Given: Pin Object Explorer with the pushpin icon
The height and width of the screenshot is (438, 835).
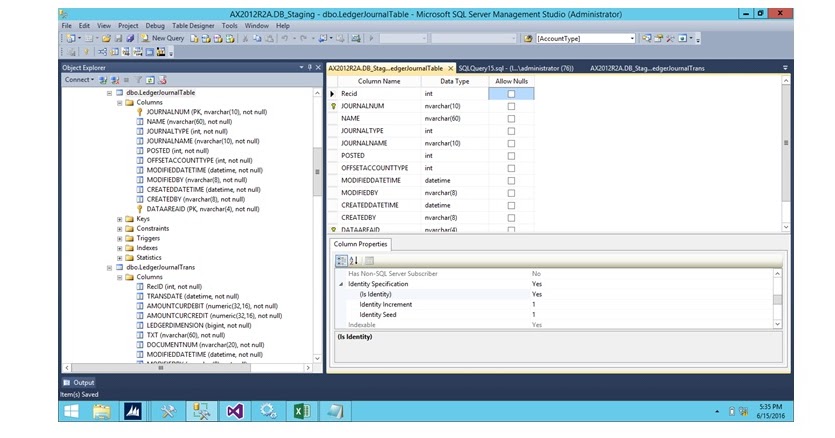Looking at the screenshot, I should tap(309, 68).
